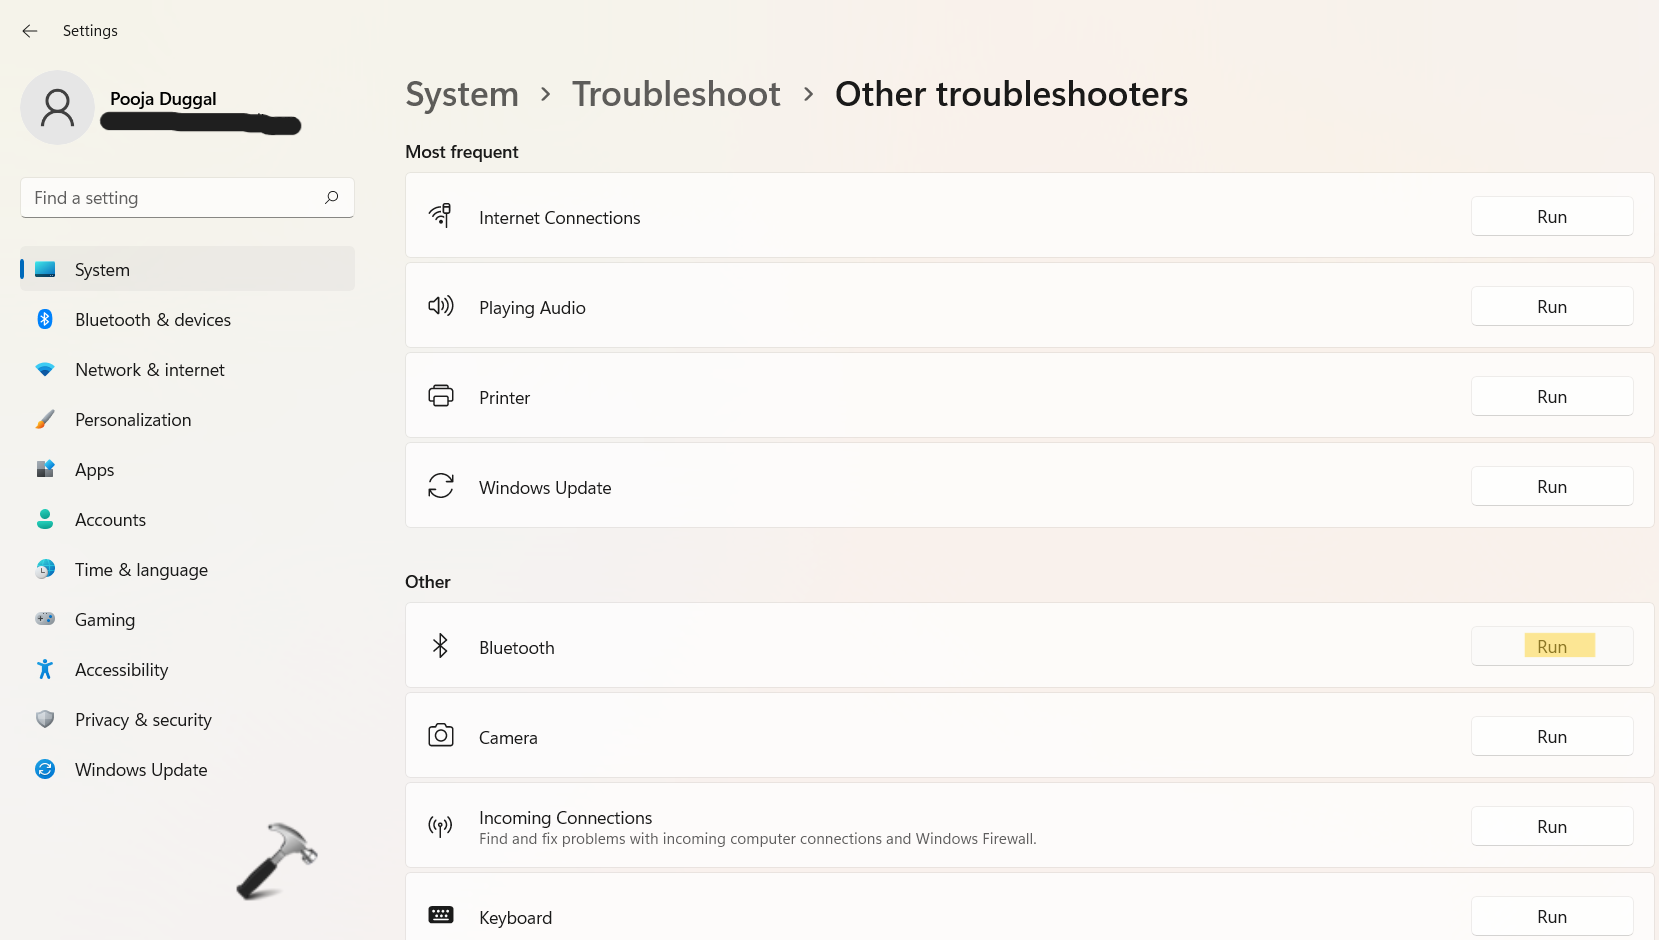Navigate to Troubleshoot in the breadcrumb

click(x=676, y=94)
